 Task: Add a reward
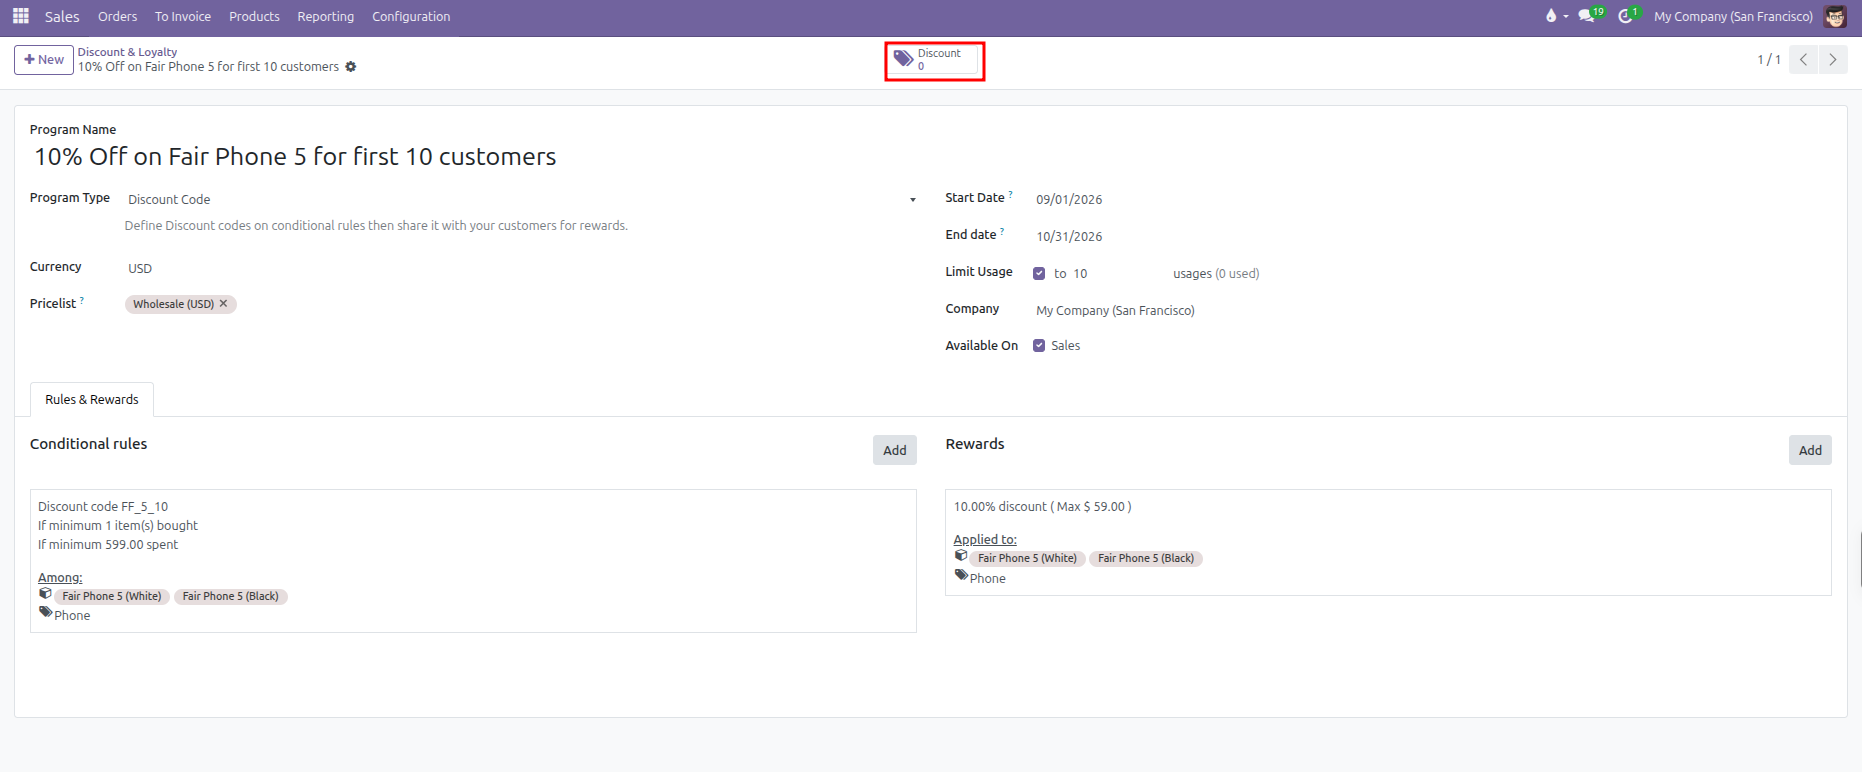(1810, 451)
